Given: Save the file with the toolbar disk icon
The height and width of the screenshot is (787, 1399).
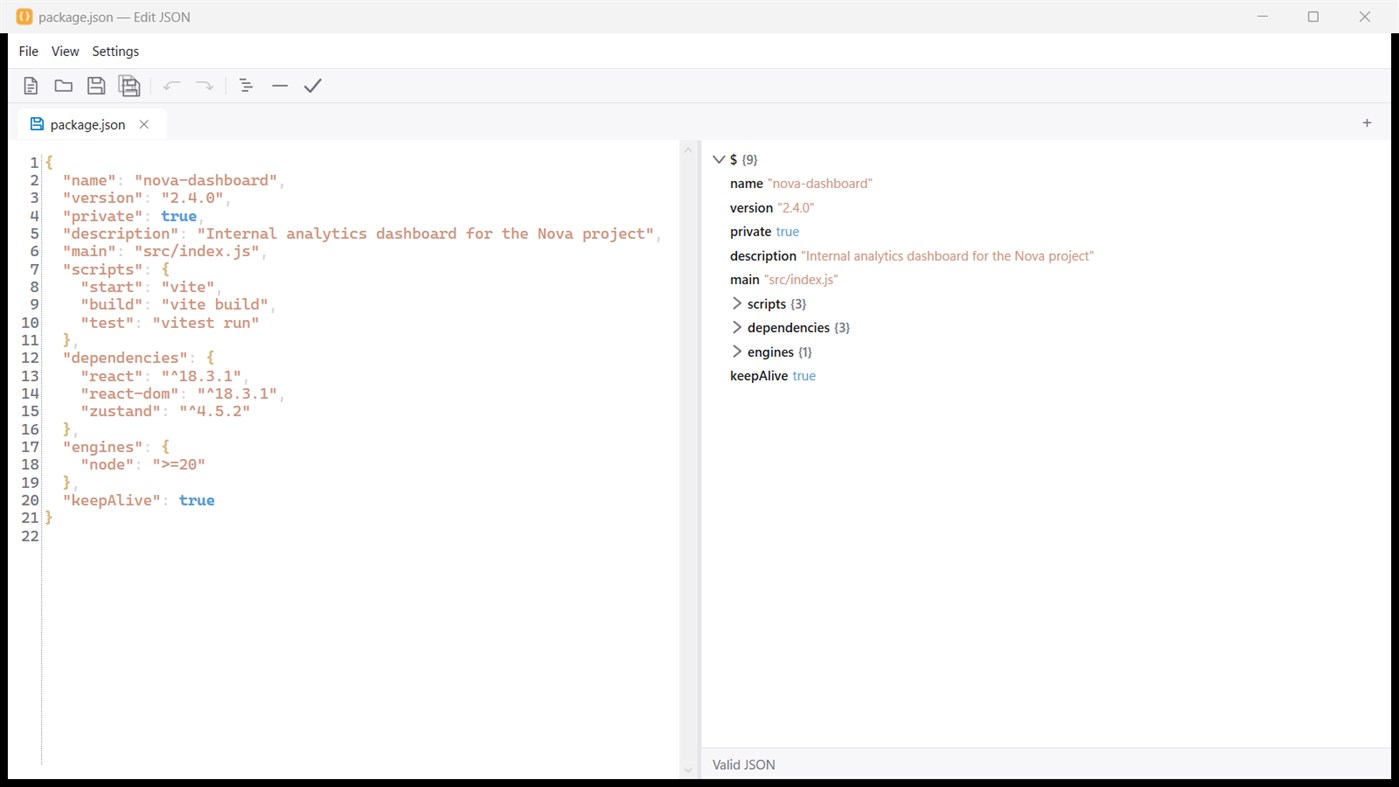Looking at the screenshot, I should click(x=96, y=86).
